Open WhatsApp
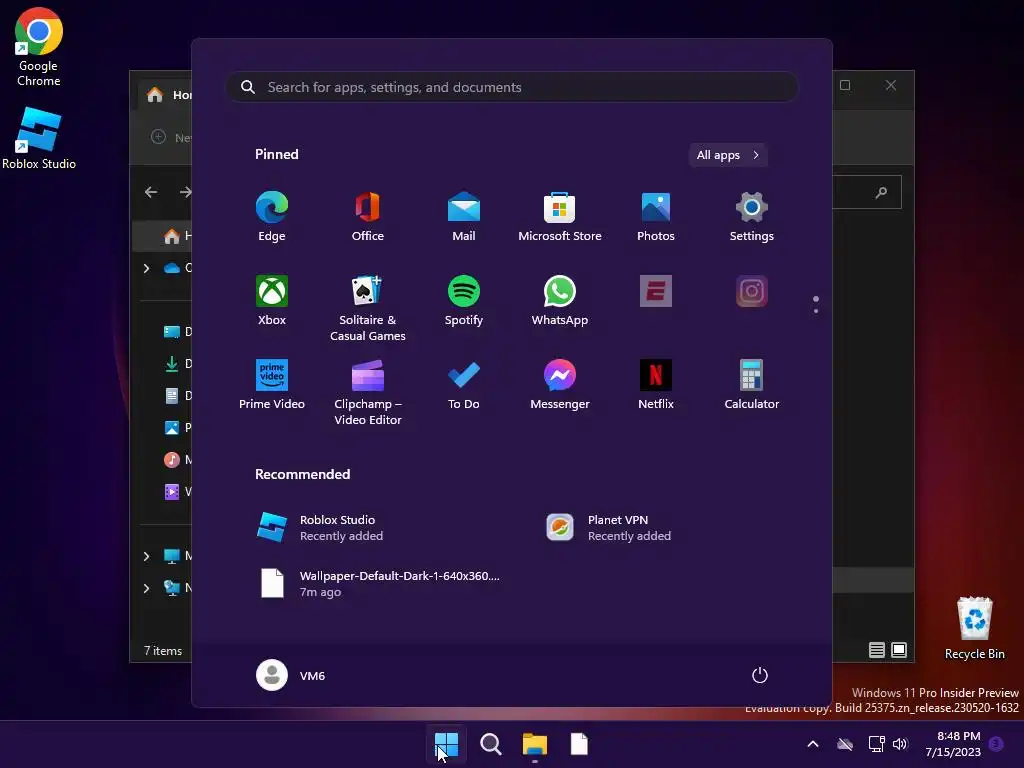This screenshot has width=1024, height=768. point(560,301)
